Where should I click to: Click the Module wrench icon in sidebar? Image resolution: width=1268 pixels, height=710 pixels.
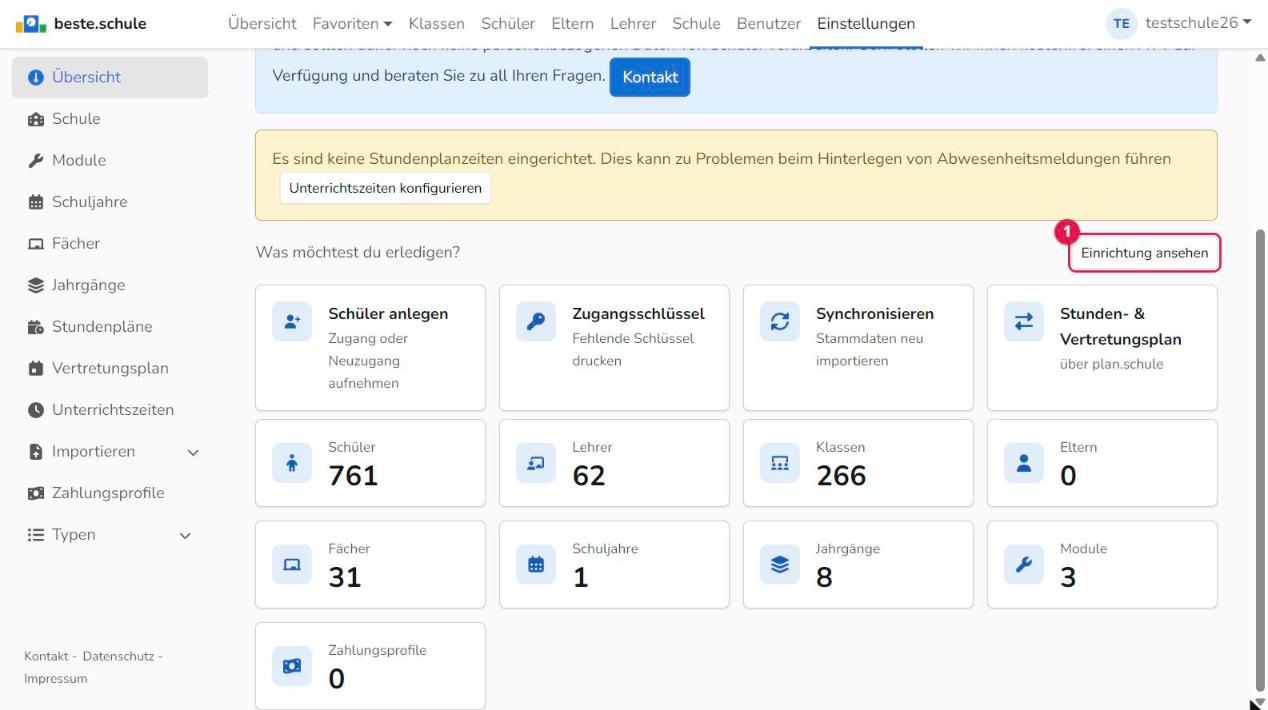(x=36, y=161)
